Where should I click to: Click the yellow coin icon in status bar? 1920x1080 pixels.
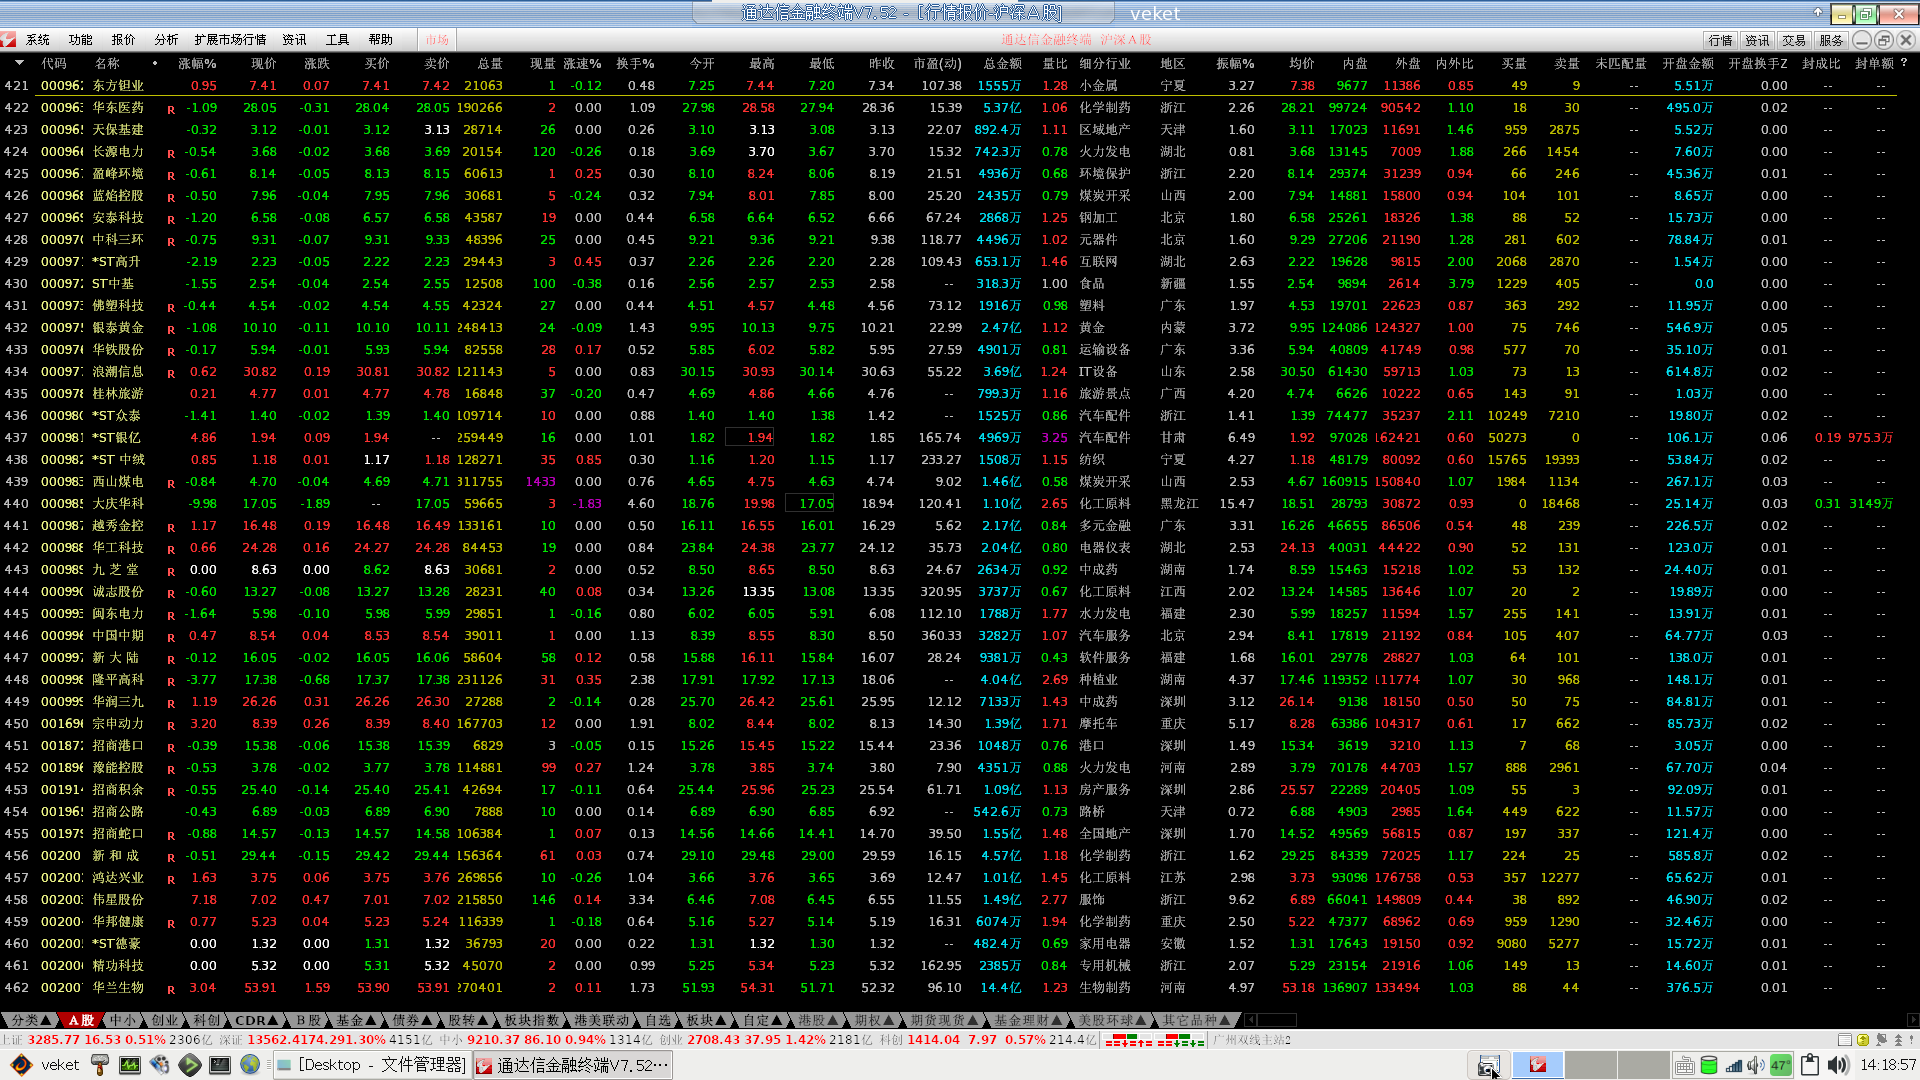(1863, 1040)
